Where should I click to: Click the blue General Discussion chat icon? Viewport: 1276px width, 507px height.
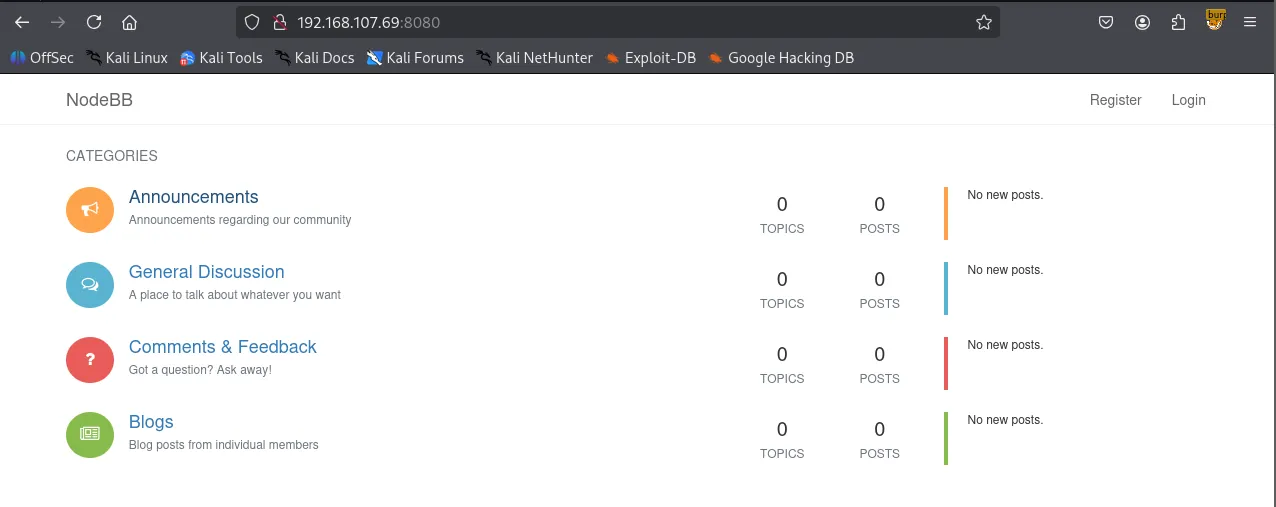[90, 284]
